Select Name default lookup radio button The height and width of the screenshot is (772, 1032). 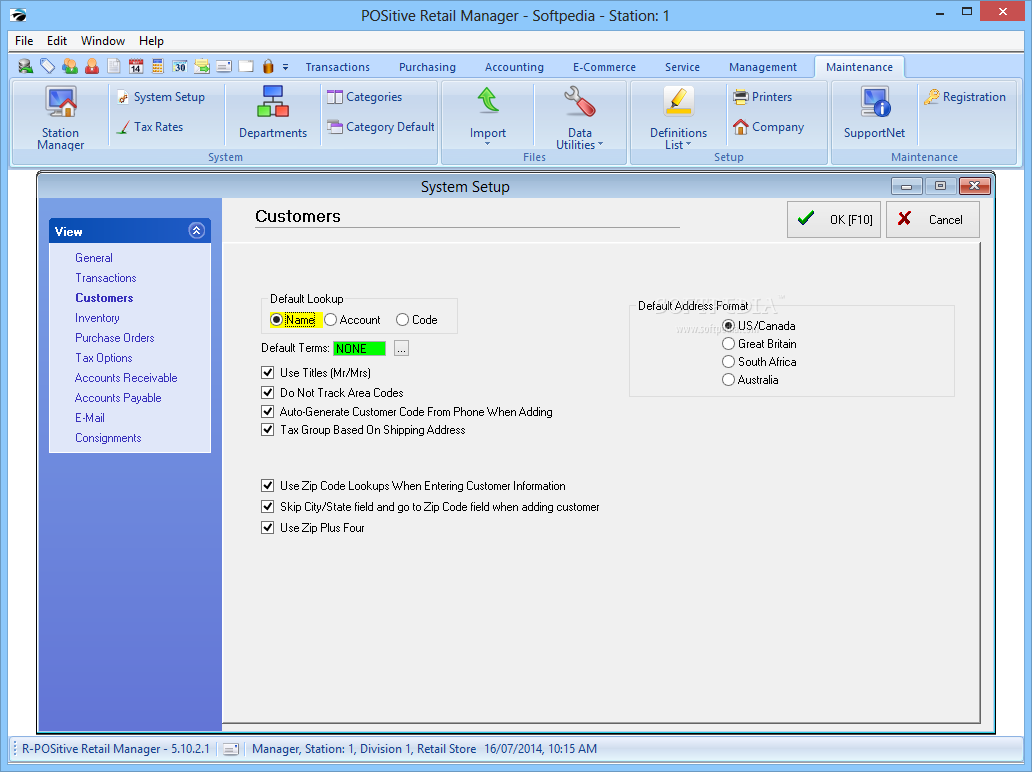click(276, 320)
